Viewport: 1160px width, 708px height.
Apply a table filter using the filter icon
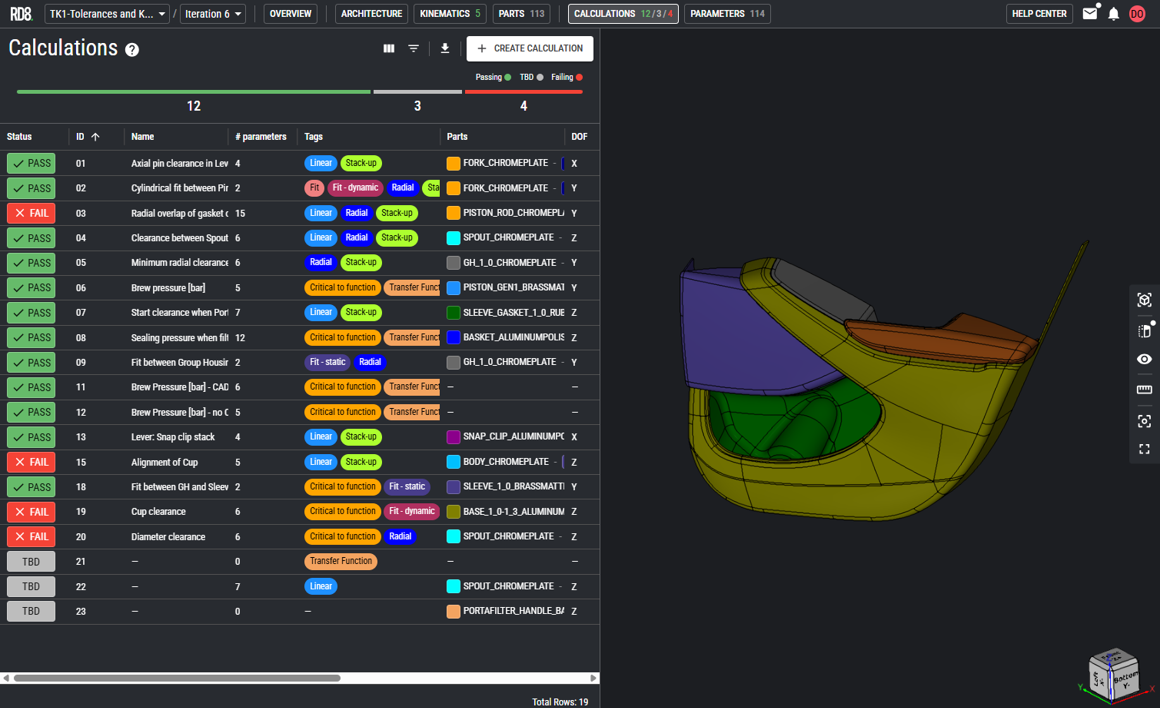click(413, 48)
